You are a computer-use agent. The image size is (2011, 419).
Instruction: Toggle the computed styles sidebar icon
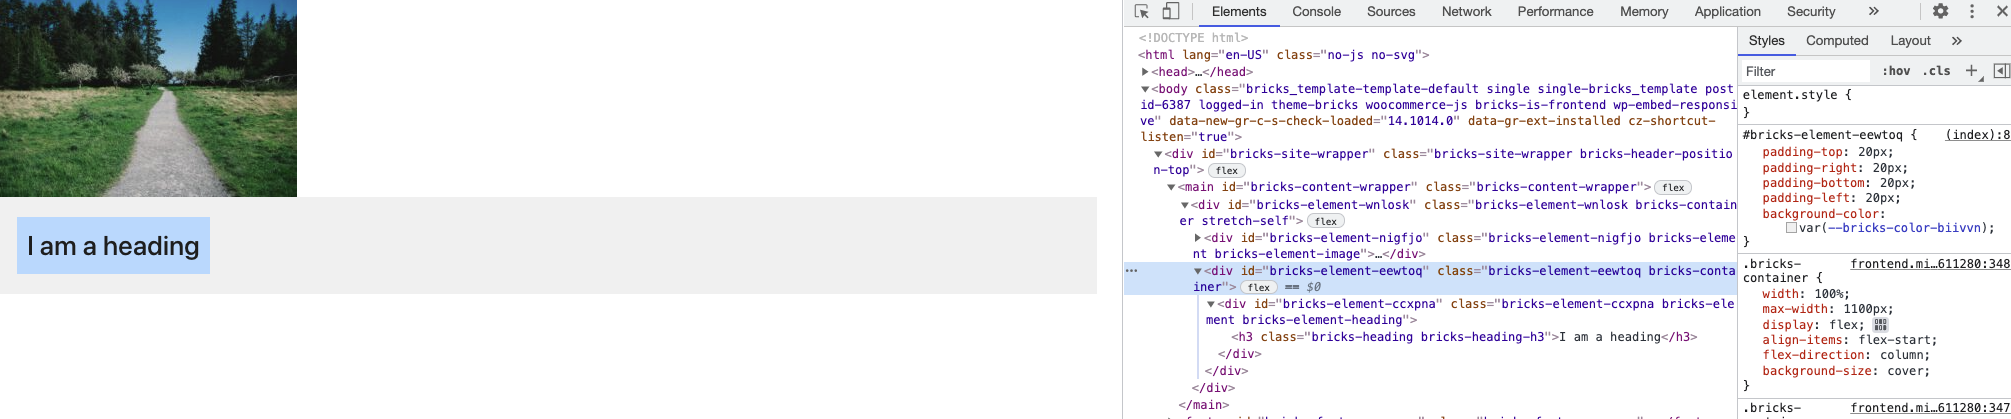pyautogui.click(x=2001, y=71)
